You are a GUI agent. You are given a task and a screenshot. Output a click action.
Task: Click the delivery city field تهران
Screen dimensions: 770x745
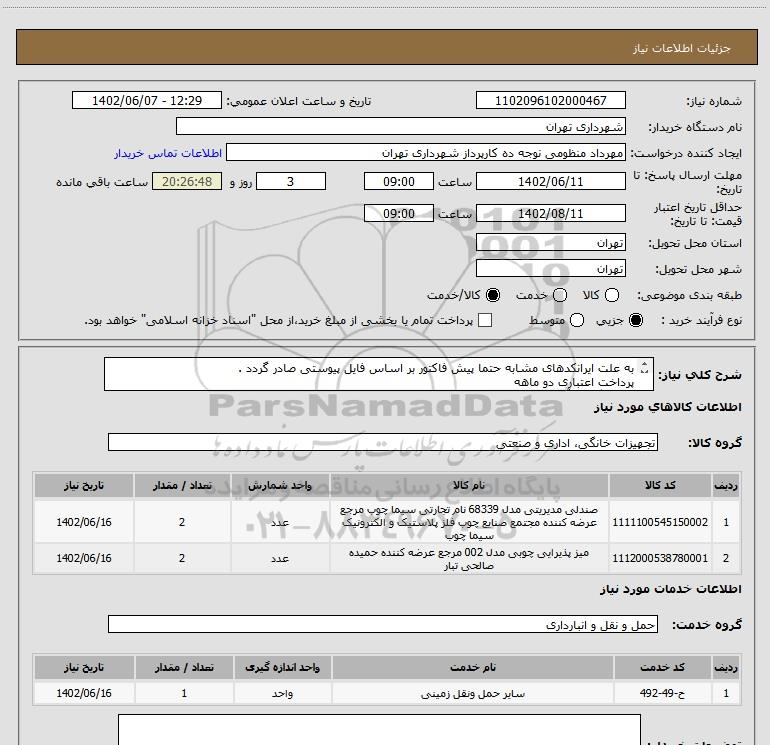coord(550,269)
